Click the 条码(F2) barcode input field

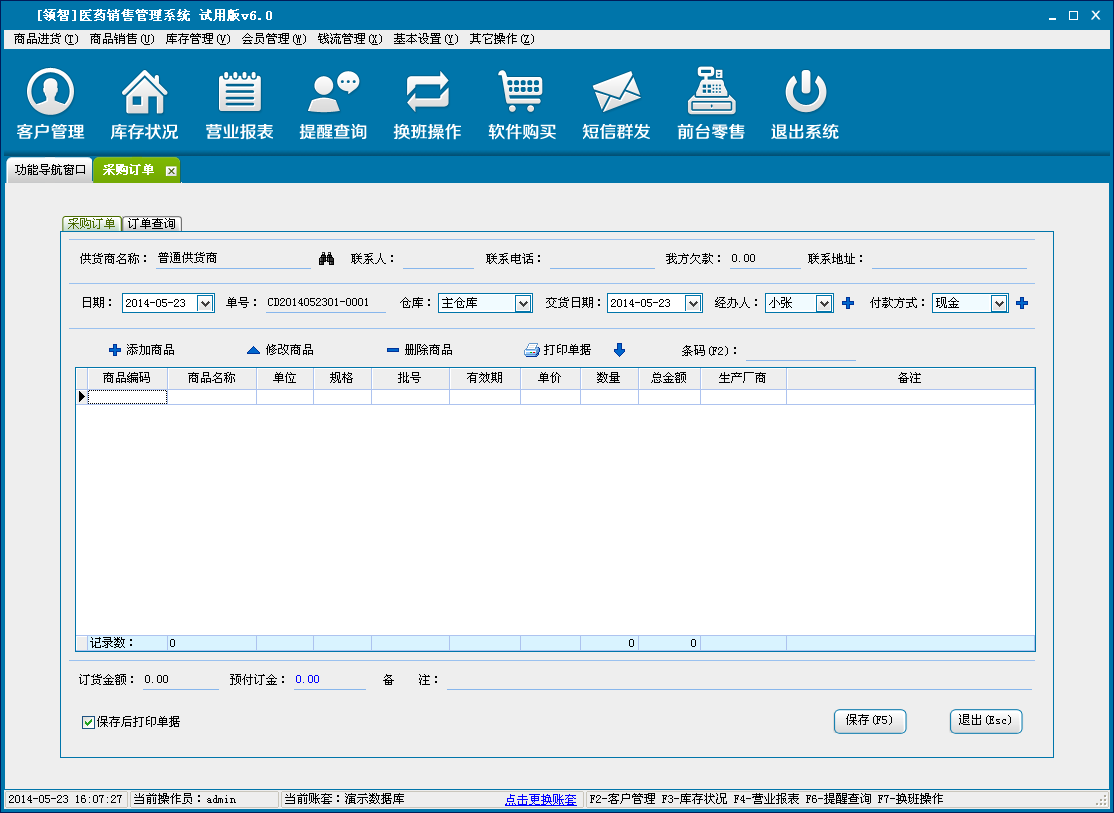point(800,350)
